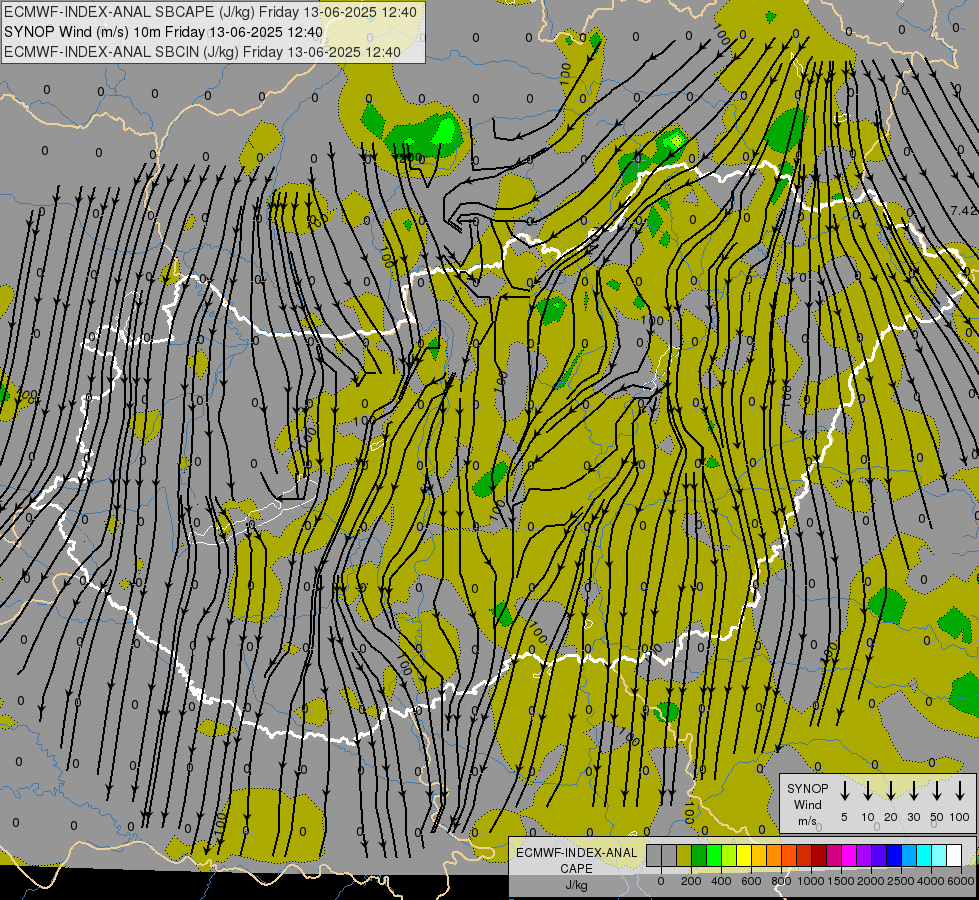The height and width of the screenshot is (900, 979).
Task: Click the 400 tick label in CAPE legend
Action: click(x=721, y=881)
